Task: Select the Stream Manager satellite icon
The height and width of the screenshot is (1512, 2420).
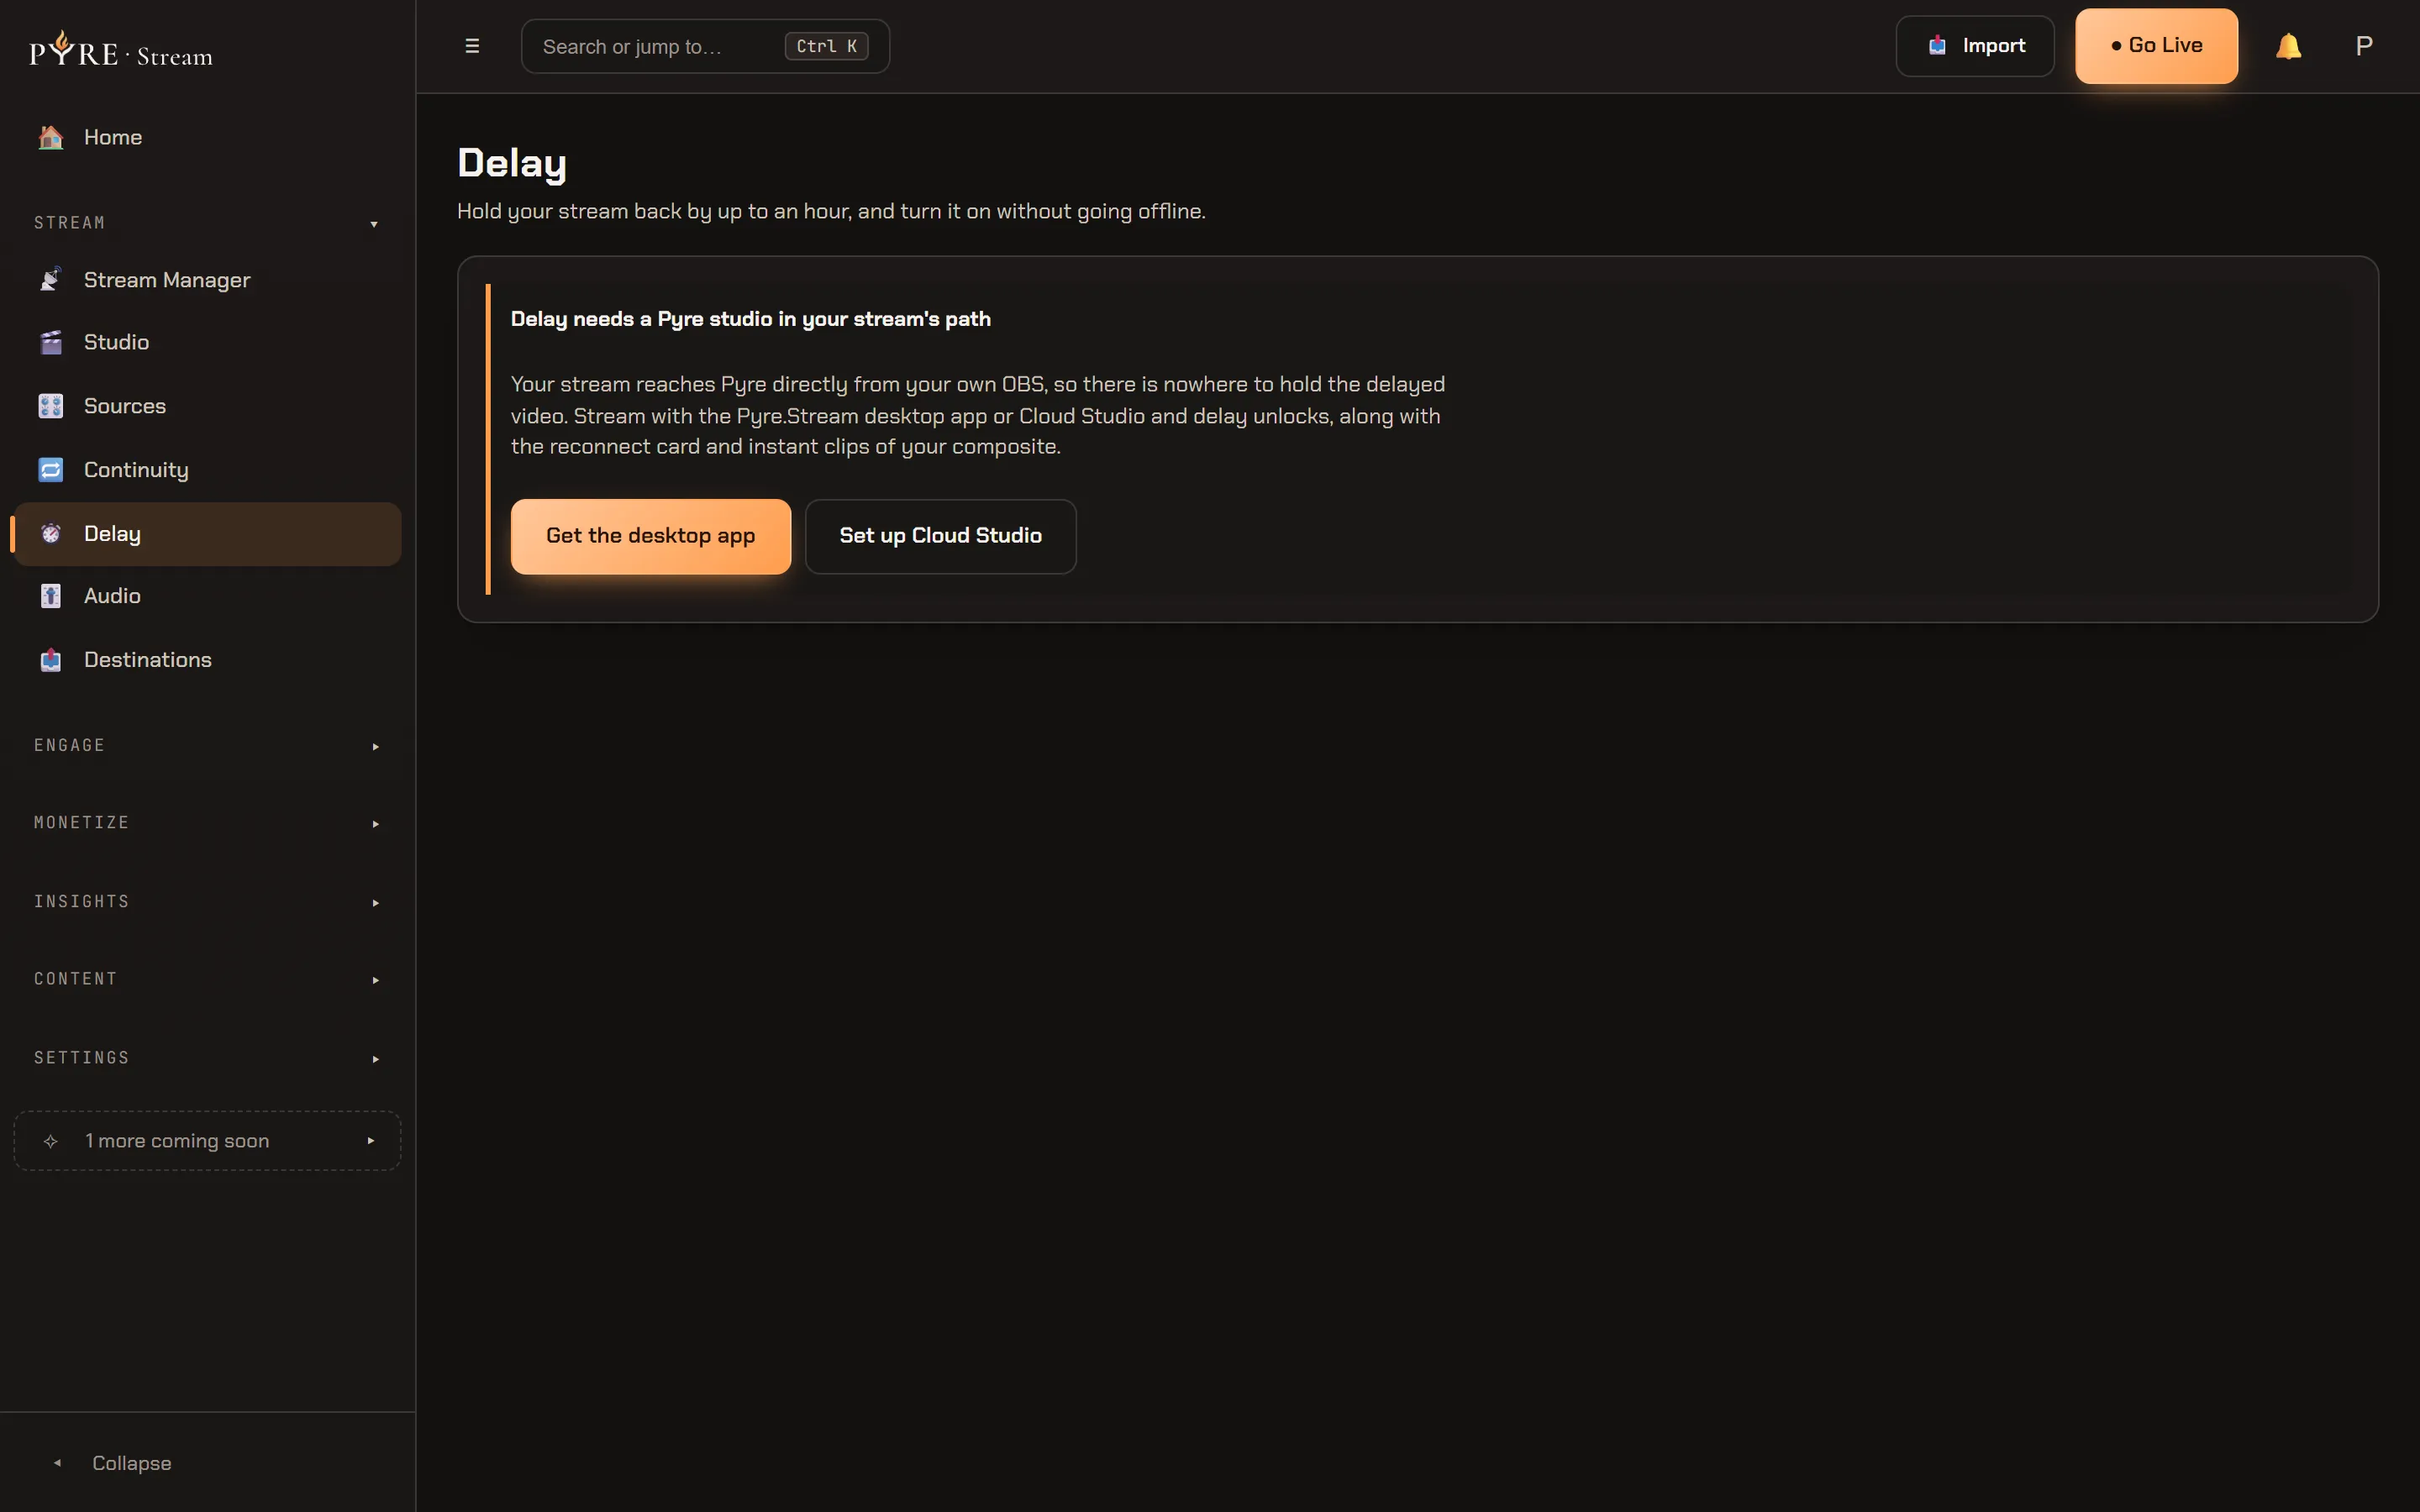Action: point(51,280)
